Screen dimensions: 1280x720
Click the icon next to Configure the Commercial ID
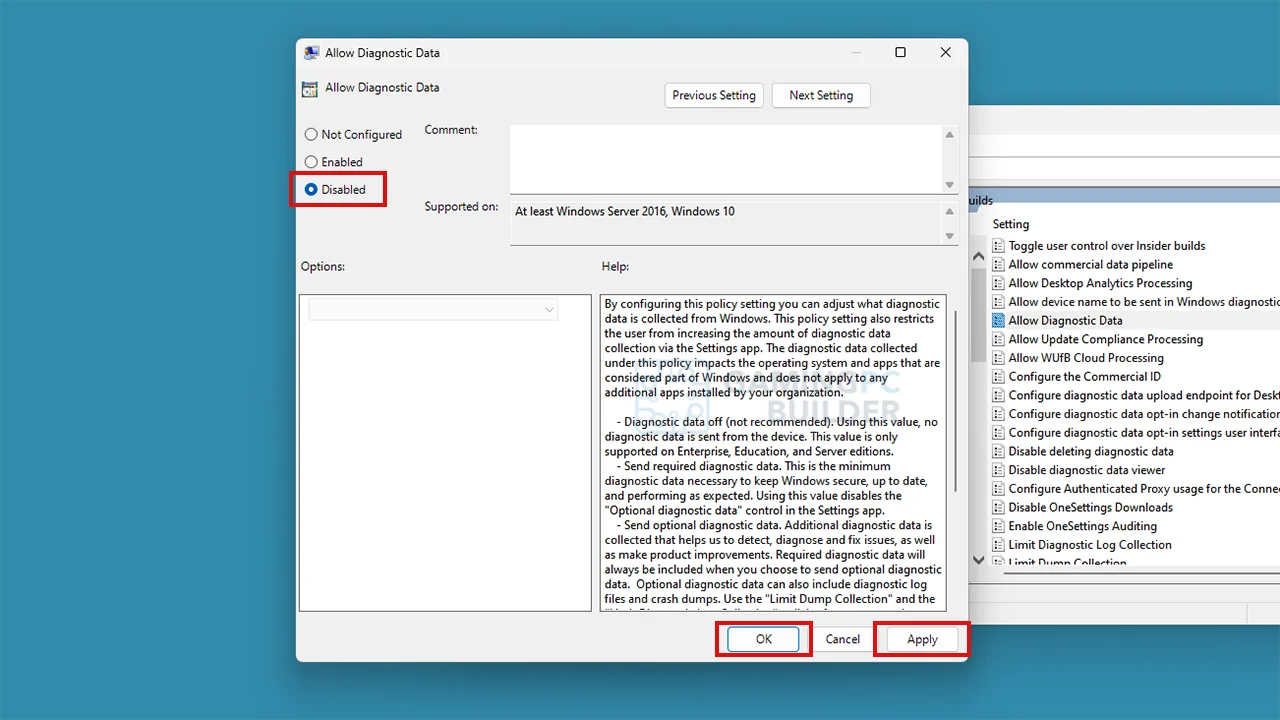pyautogui.click(x=998, y=376)
